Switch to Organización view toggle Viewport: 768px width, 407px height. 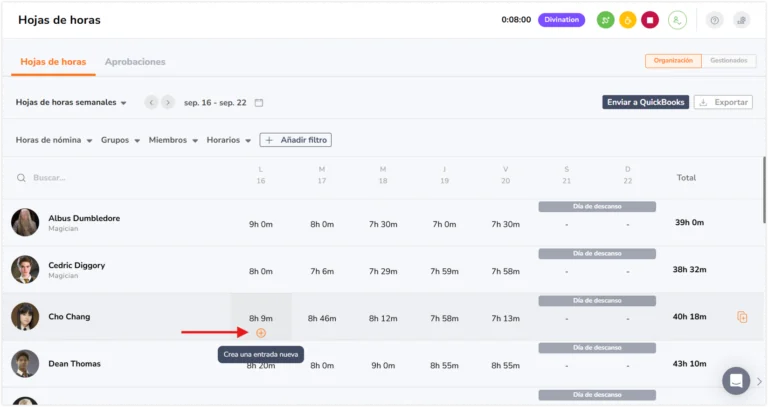(673, 61)
